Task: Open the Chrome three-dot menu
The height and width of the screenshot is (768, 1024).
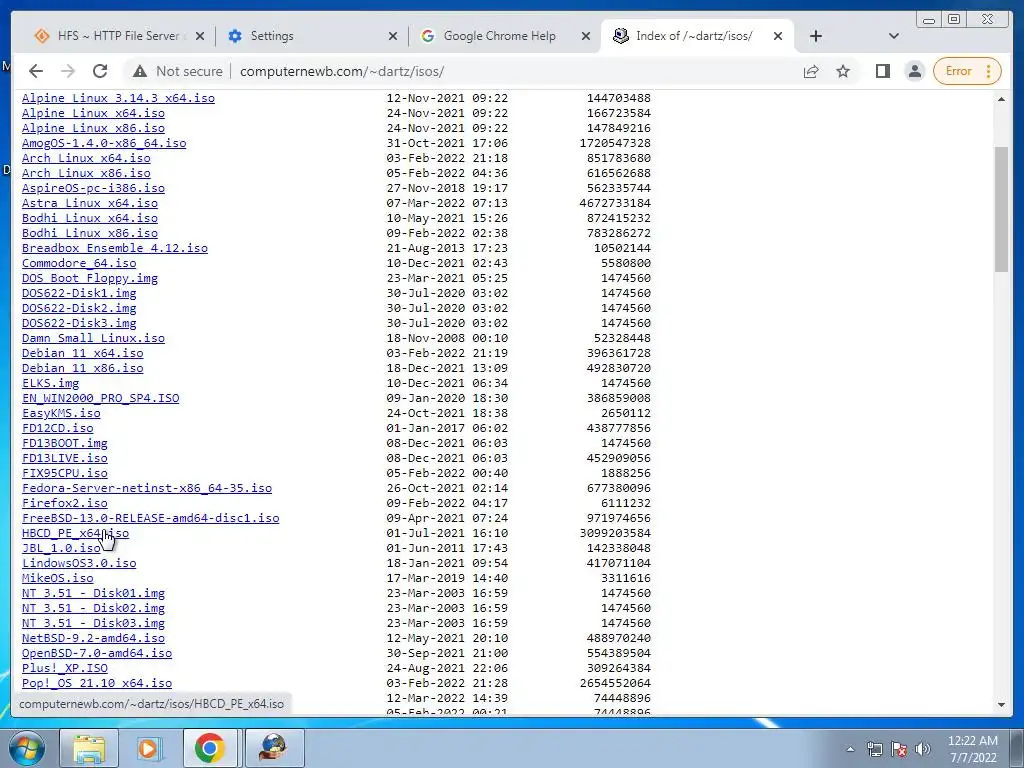Action: pos(989,71)
